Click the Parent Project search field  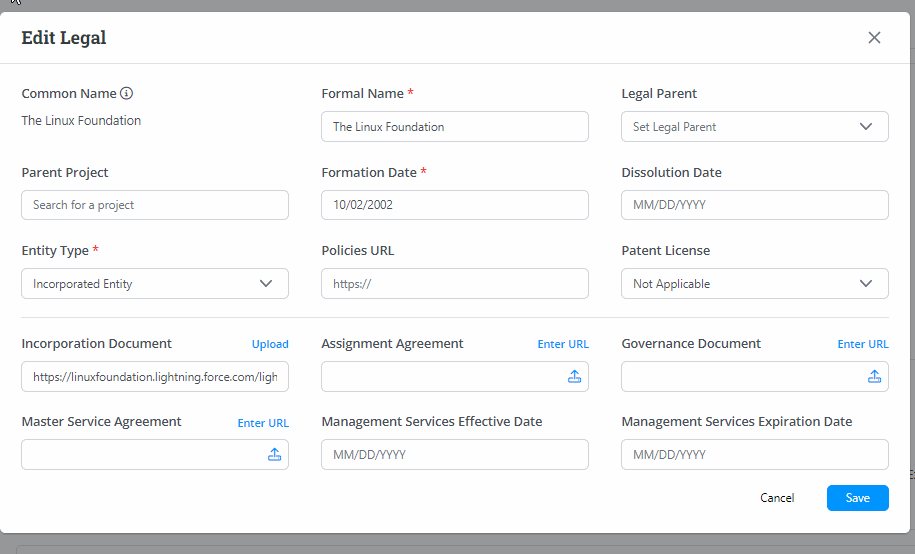coord(154,205)
